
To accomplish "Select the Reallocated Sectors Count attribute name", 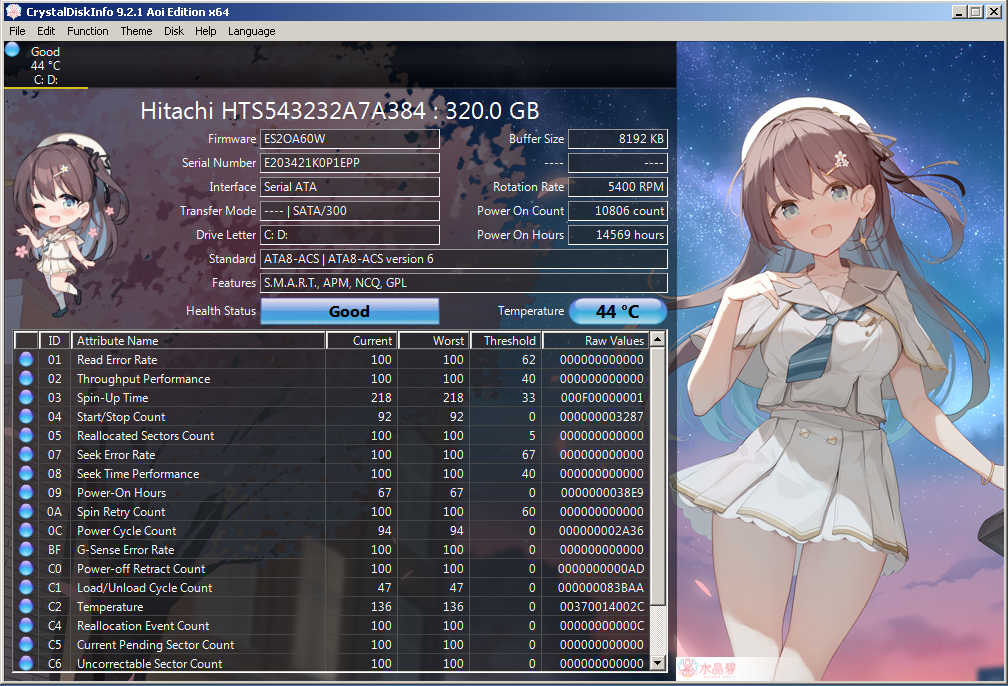I will coord(145,436).
